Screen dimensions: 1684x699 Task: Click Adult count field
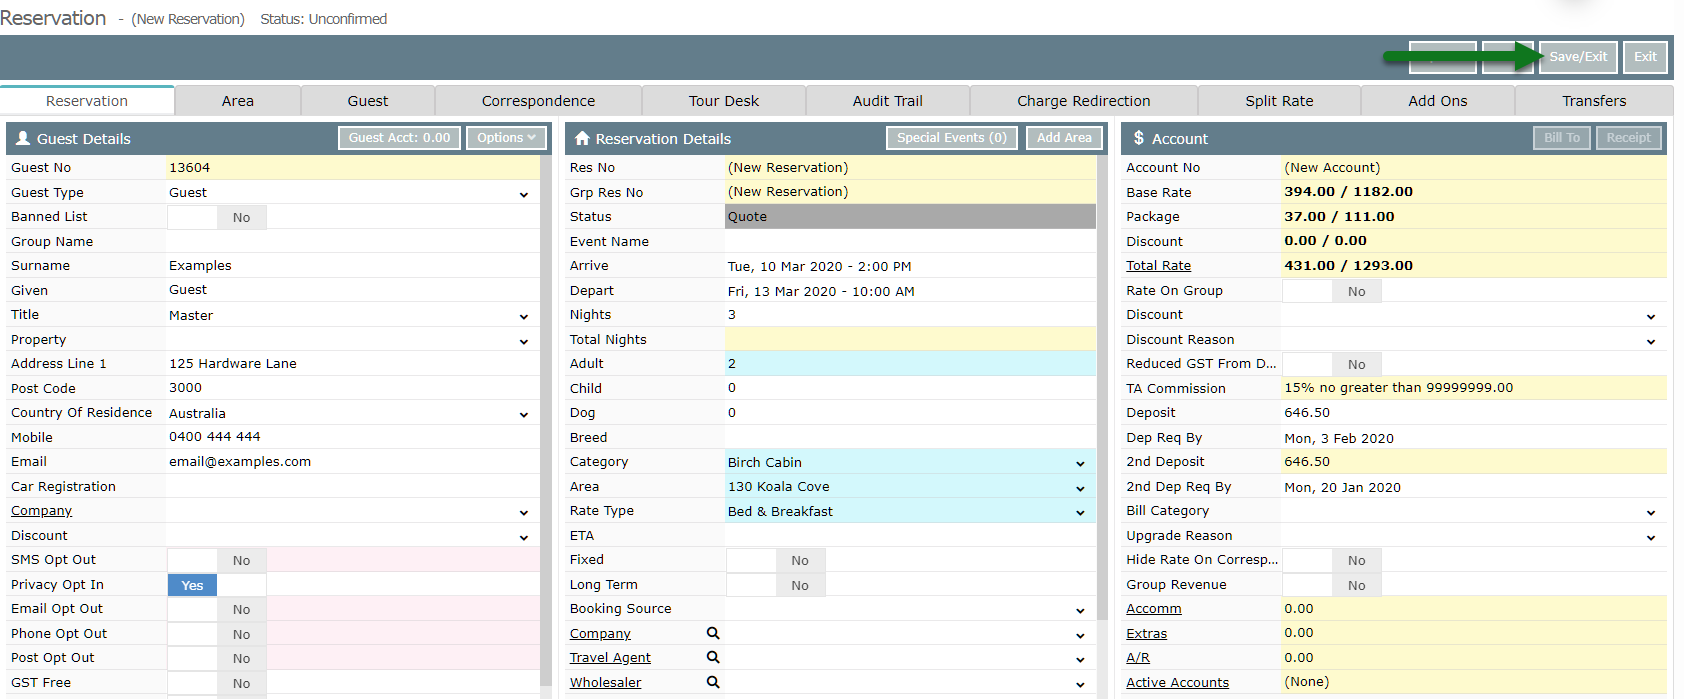[x=910, y=364]
